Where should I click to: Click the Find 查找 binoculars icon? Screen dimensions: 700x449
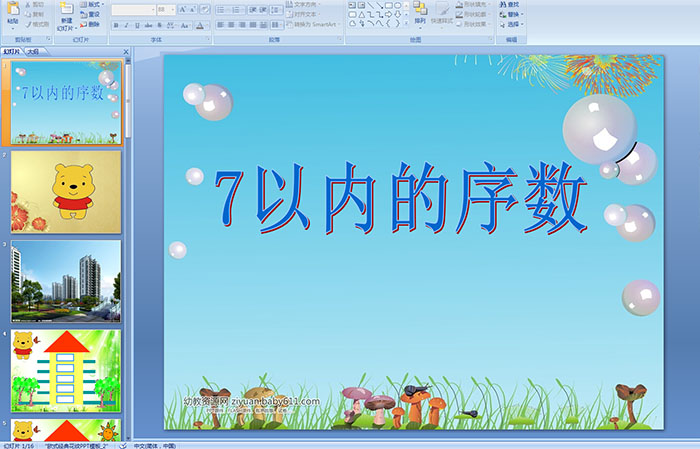(x=503, y=4)
